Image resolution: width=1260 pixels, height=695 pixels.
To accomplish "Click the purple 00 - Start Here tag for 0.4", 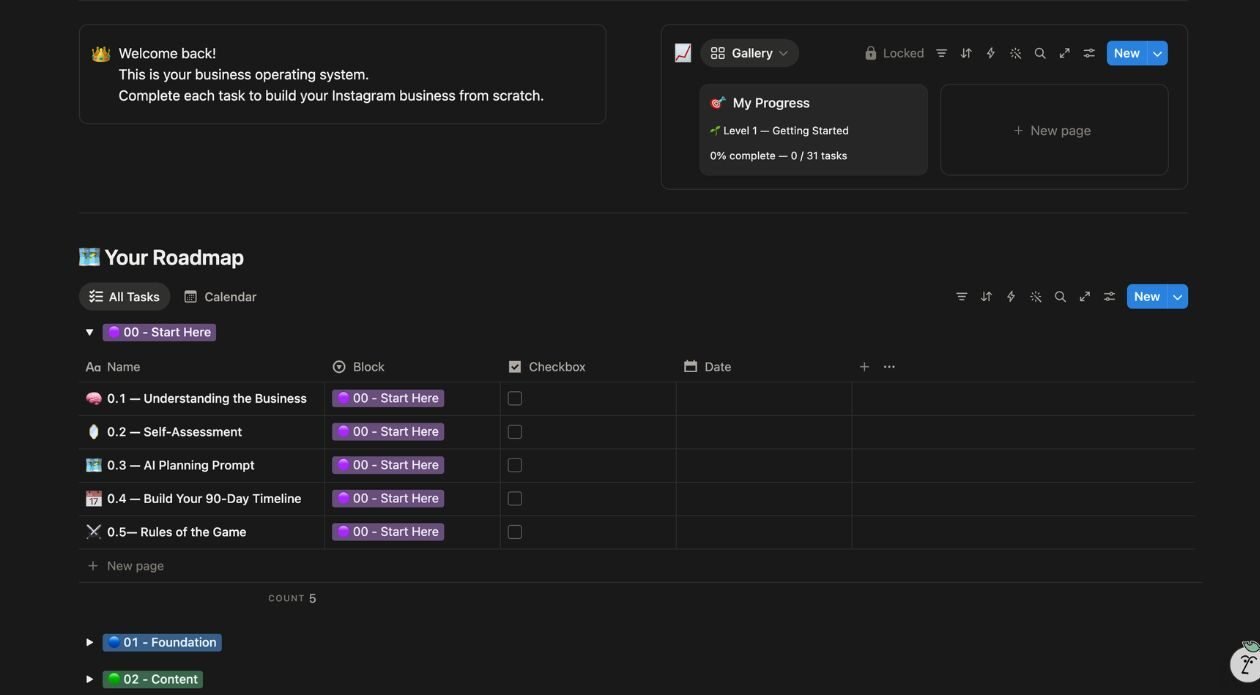I will [388, 499].
